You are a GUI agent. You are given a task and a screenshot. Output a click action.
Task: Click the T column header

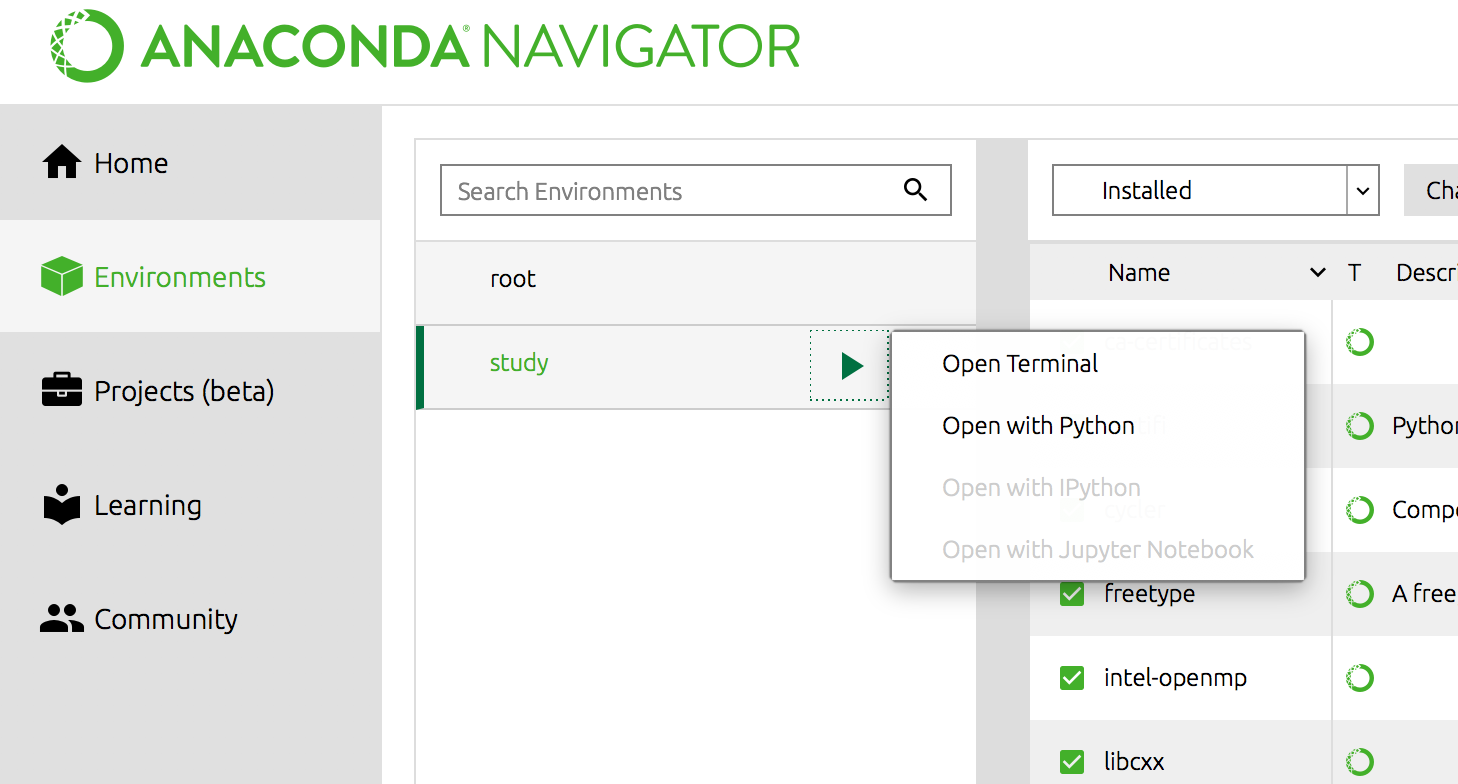1354,273
